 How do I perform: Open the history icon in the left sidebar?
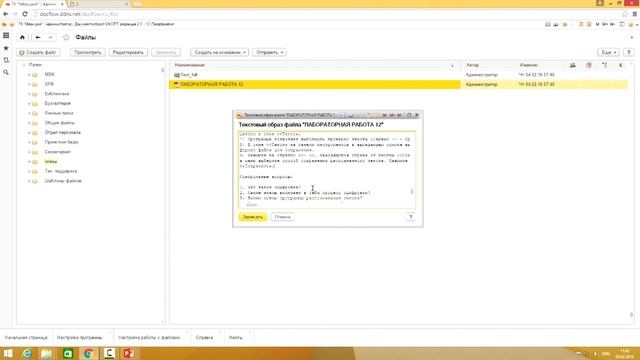point(6,60)
